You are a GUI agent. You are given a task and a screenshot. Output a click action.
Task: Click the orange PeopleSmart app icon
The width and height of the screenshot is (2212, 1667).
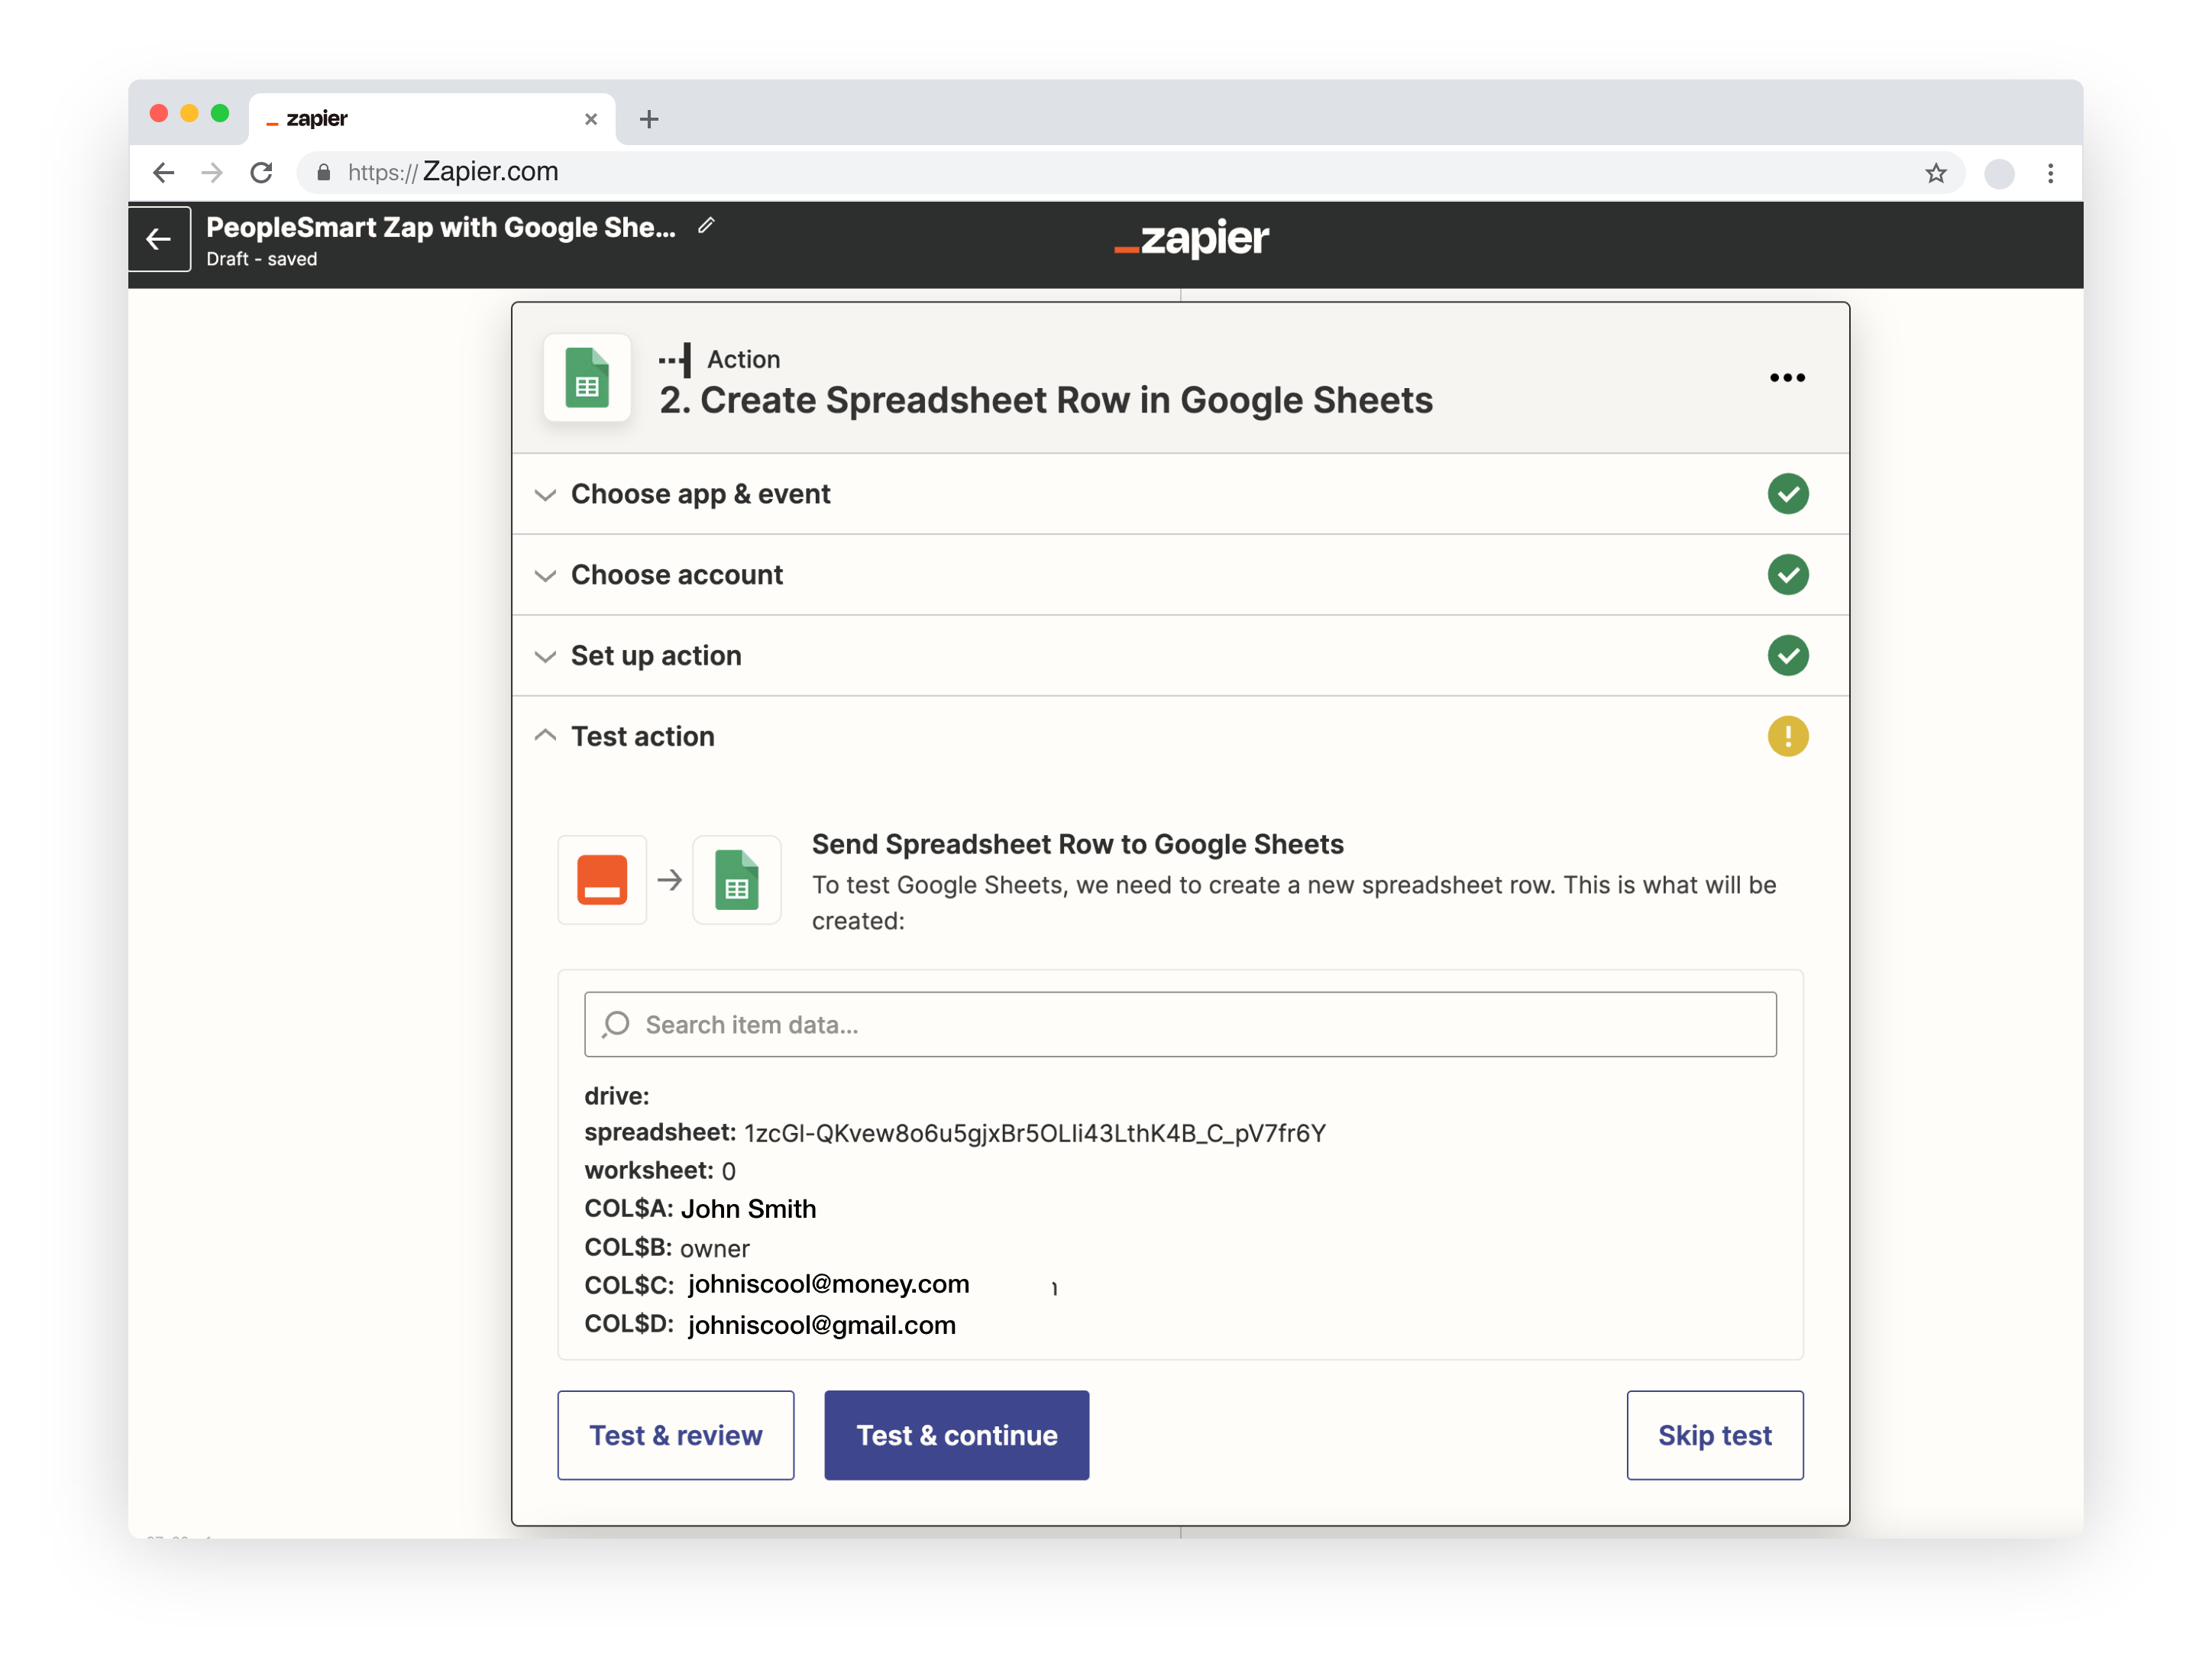pyautogui.click(x=602, y=880)
